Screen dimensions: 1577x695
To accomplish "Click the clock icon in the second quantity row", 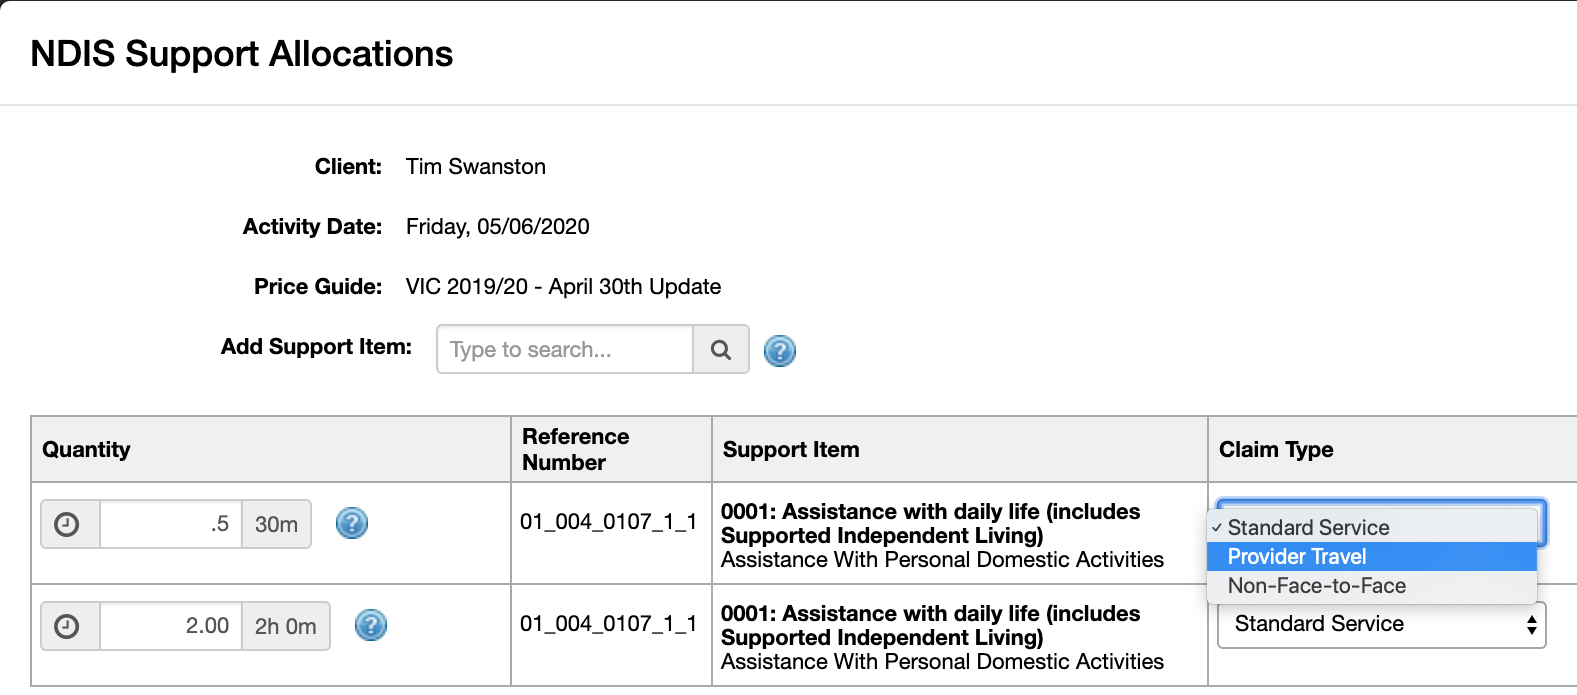I will click(69, 625).
